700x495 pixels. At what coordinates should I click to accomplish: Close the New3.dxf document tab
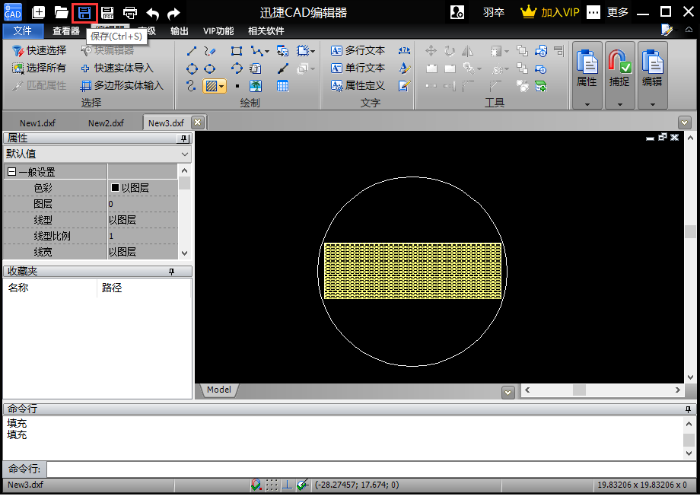click(x=198, y=122)
